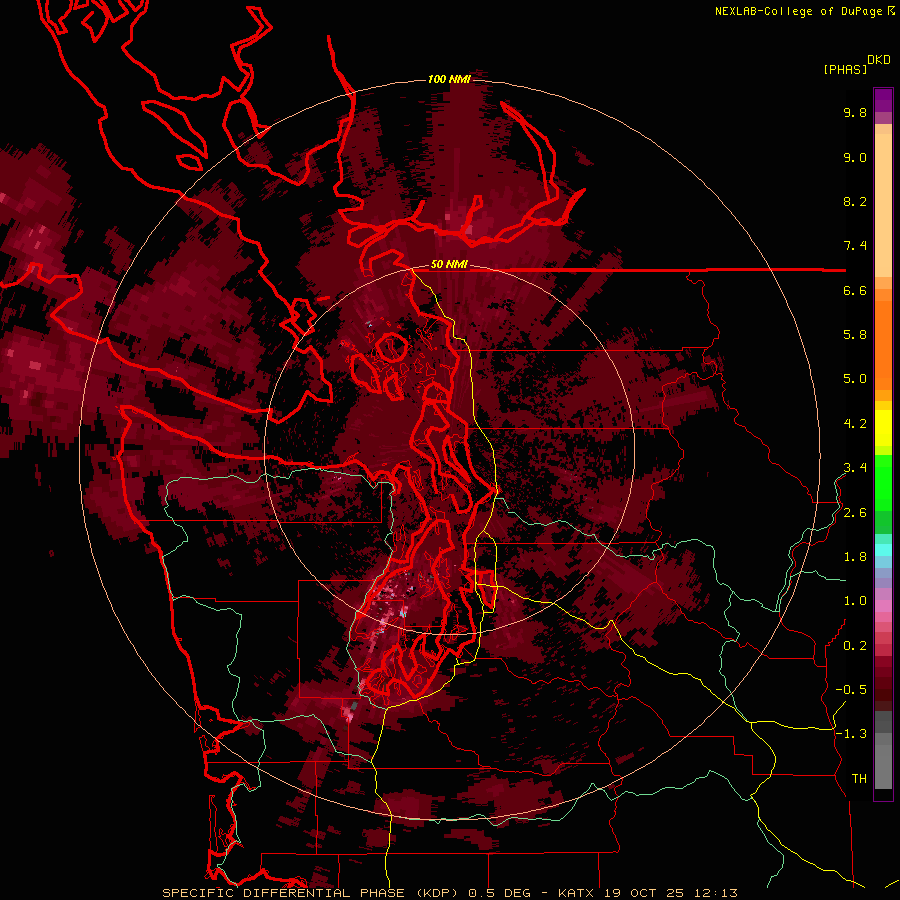Click the 8.2 value on the color scale
The height and width of the screenshot is (900, 900).
click(855, 202)
